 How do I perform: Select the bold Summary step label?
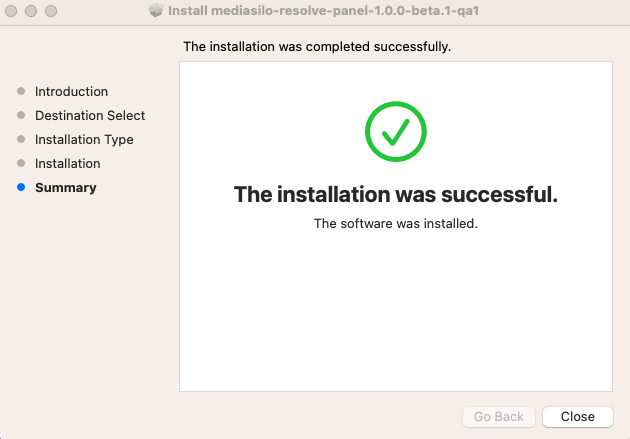(66, 187)
